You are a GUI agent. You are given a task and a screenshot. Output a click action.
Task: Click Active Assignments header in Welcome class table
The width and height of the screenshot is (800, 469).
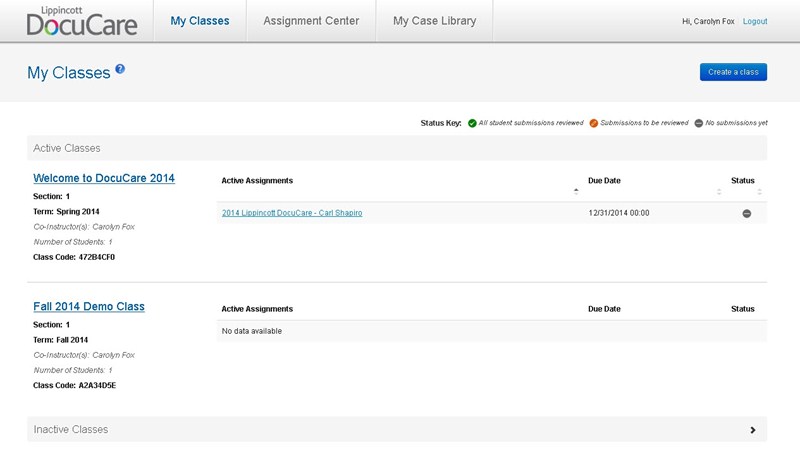click(x=257, y=181)
